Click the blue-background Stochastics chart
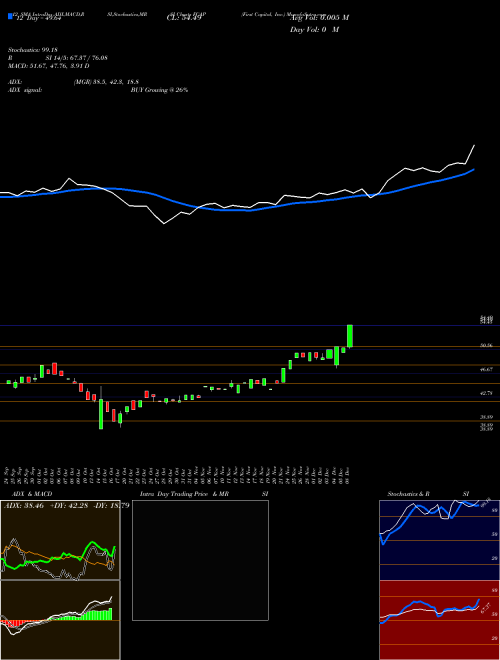 pyautogui.click(x=439, y=540)
